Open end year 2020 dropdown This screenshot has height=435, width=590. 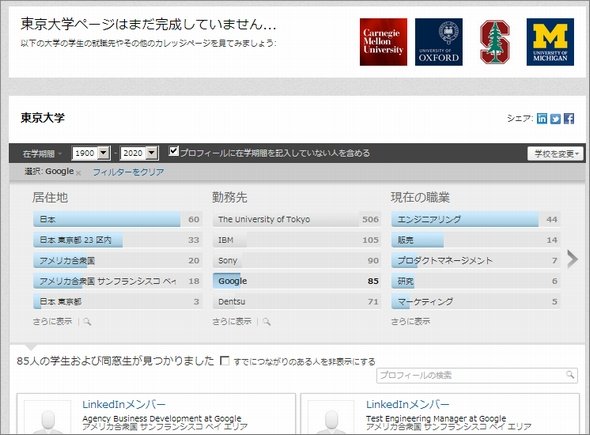tap(139, 153)
